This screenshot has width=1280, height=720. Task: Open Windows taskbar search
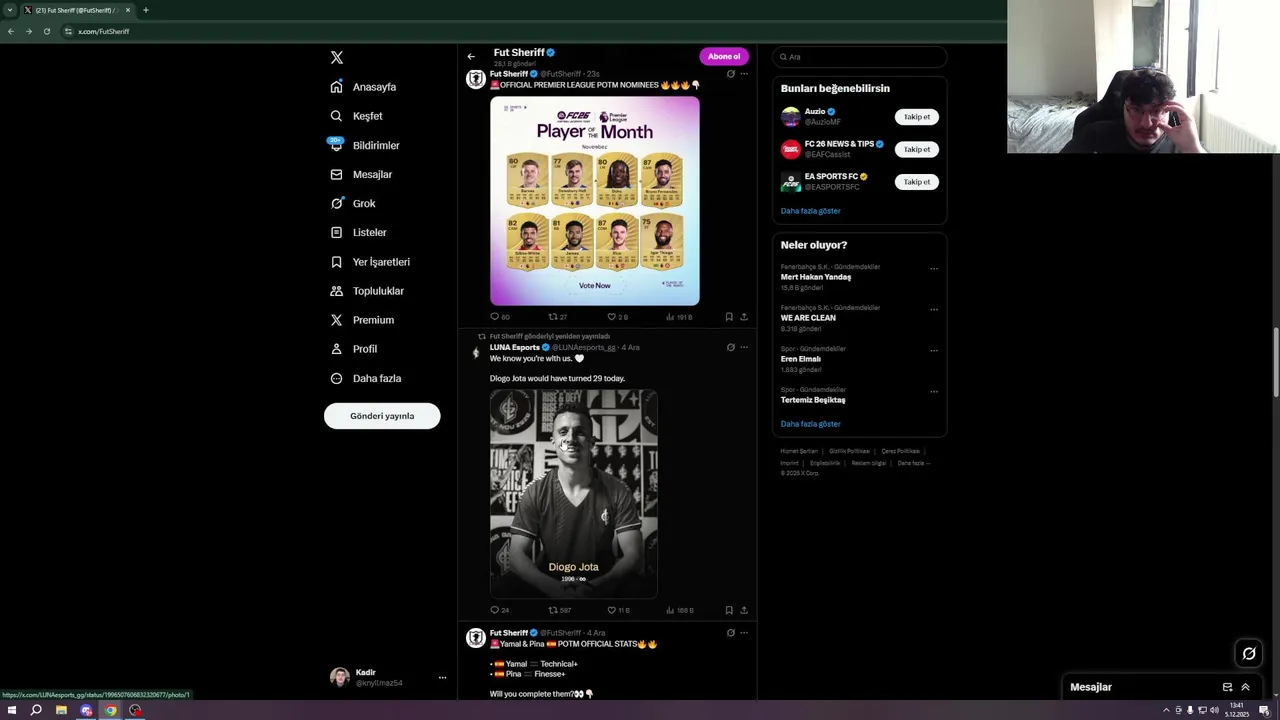click(36, 710)
